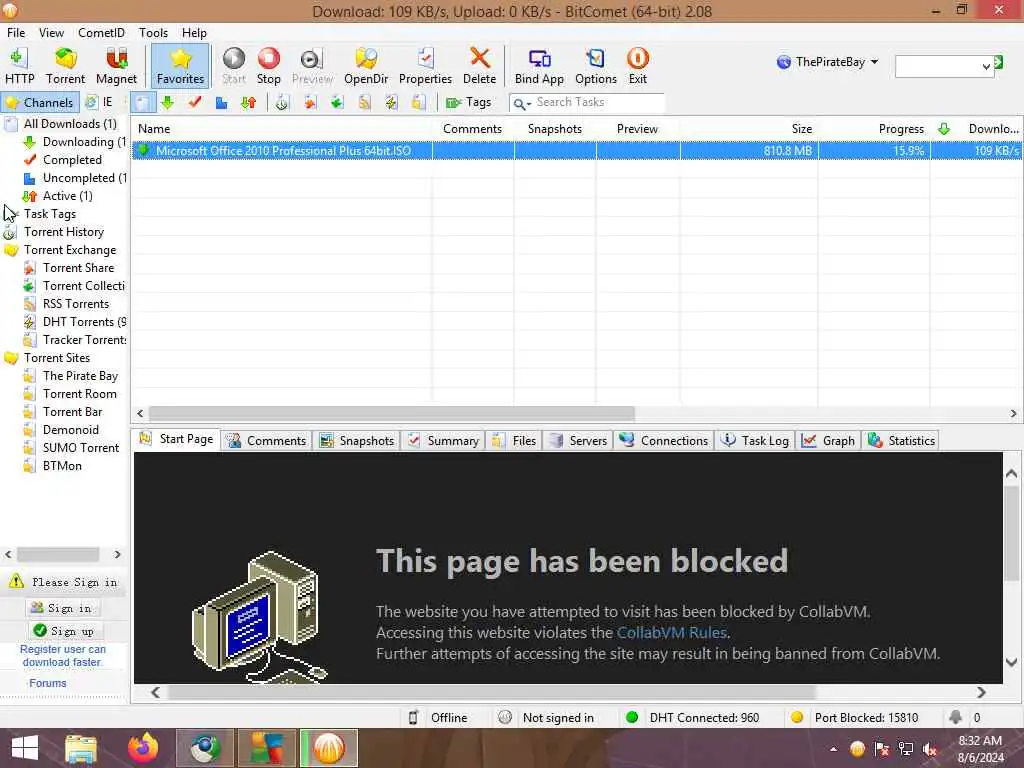Open the Forums link

coord(48,683)
